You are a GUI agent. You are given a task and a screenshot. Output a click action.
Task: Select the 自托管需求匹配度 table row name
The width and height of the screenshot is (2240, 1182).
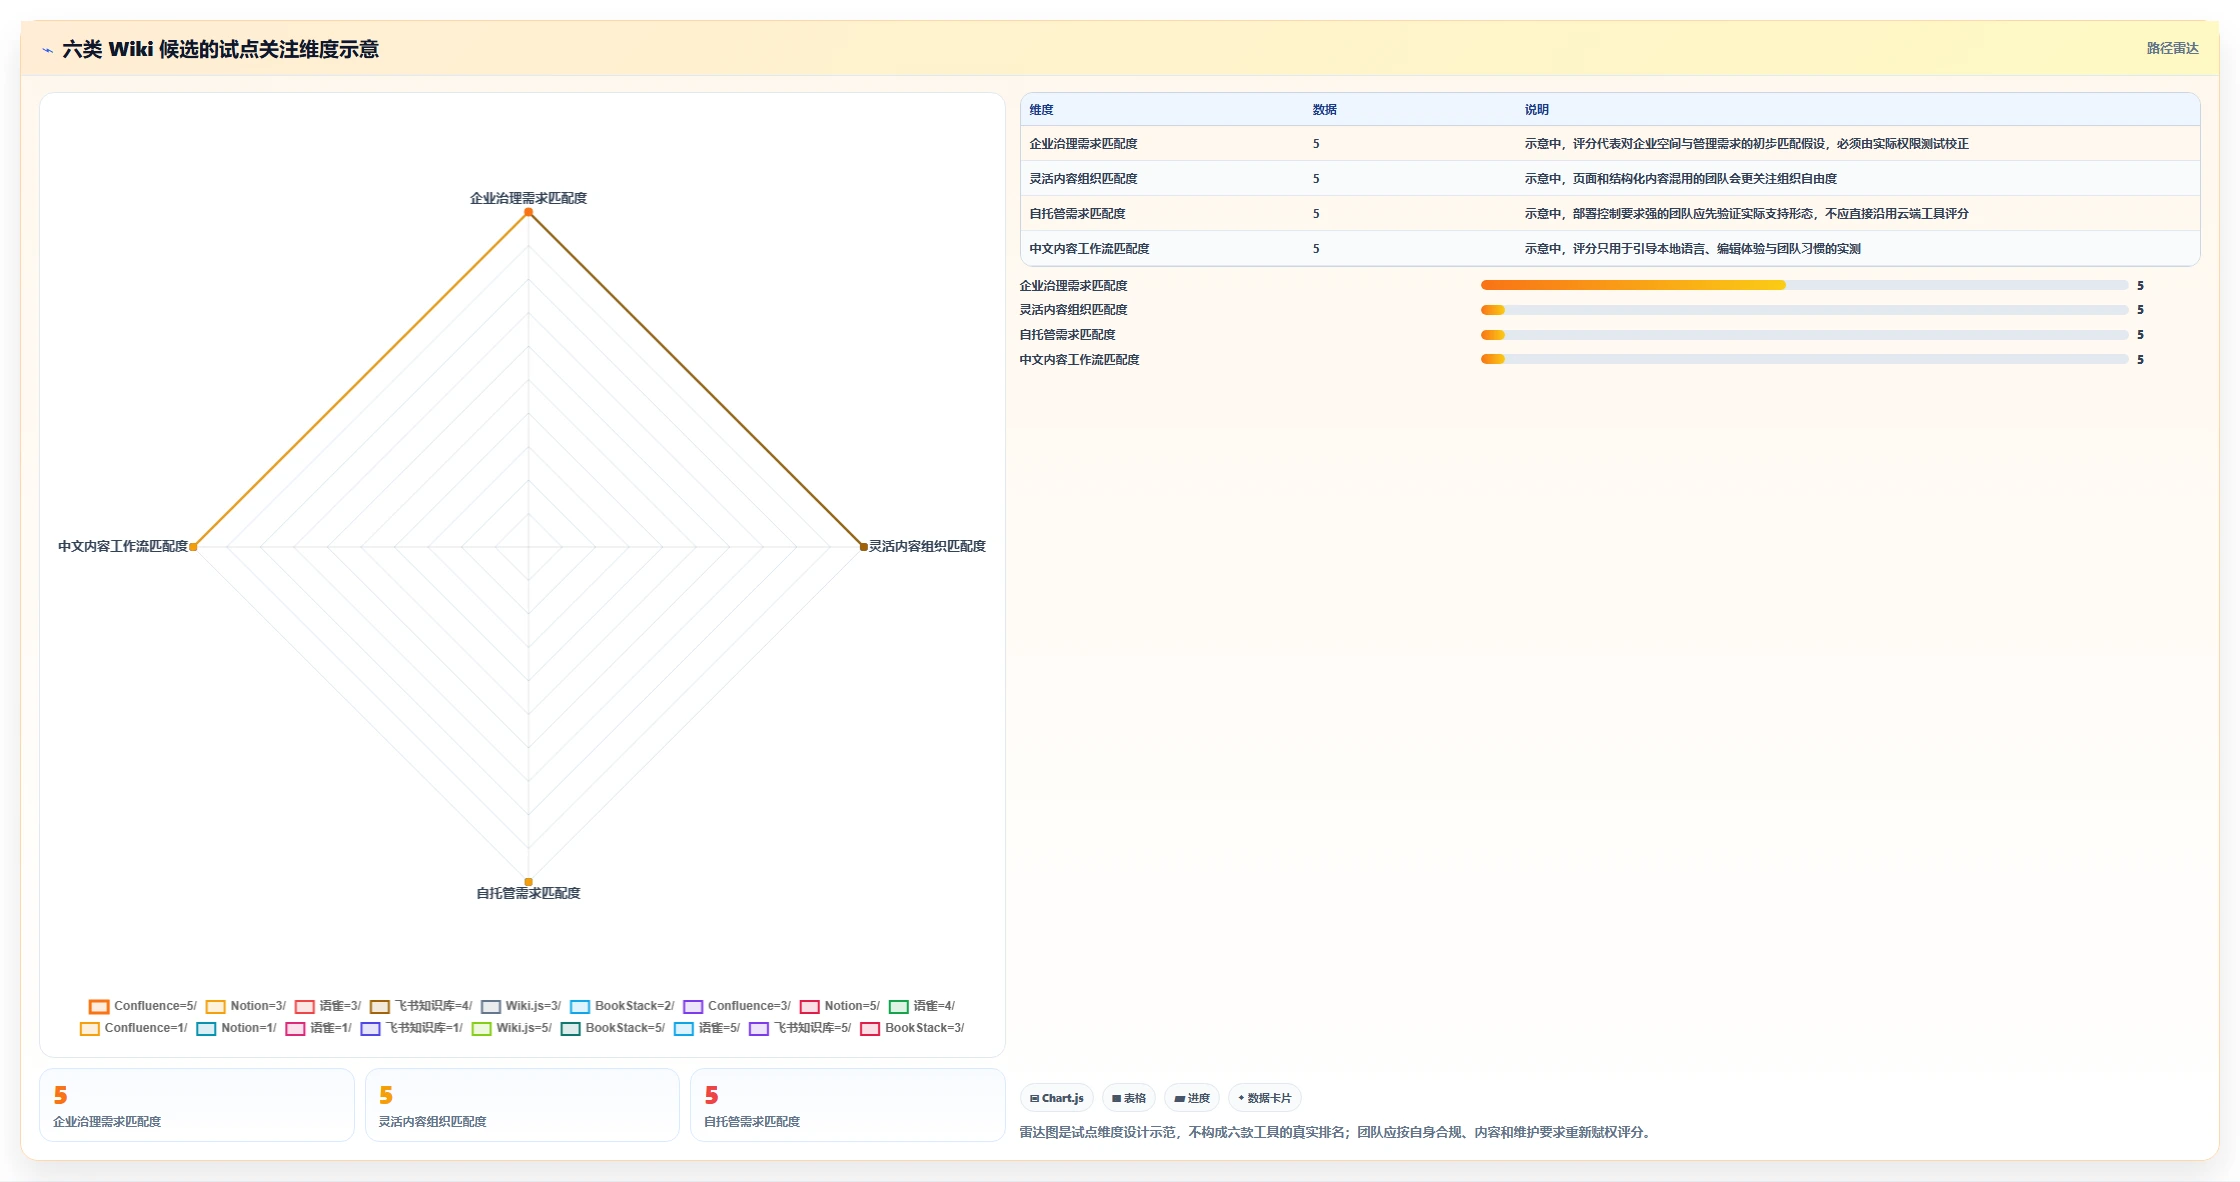pos(1077,214)
